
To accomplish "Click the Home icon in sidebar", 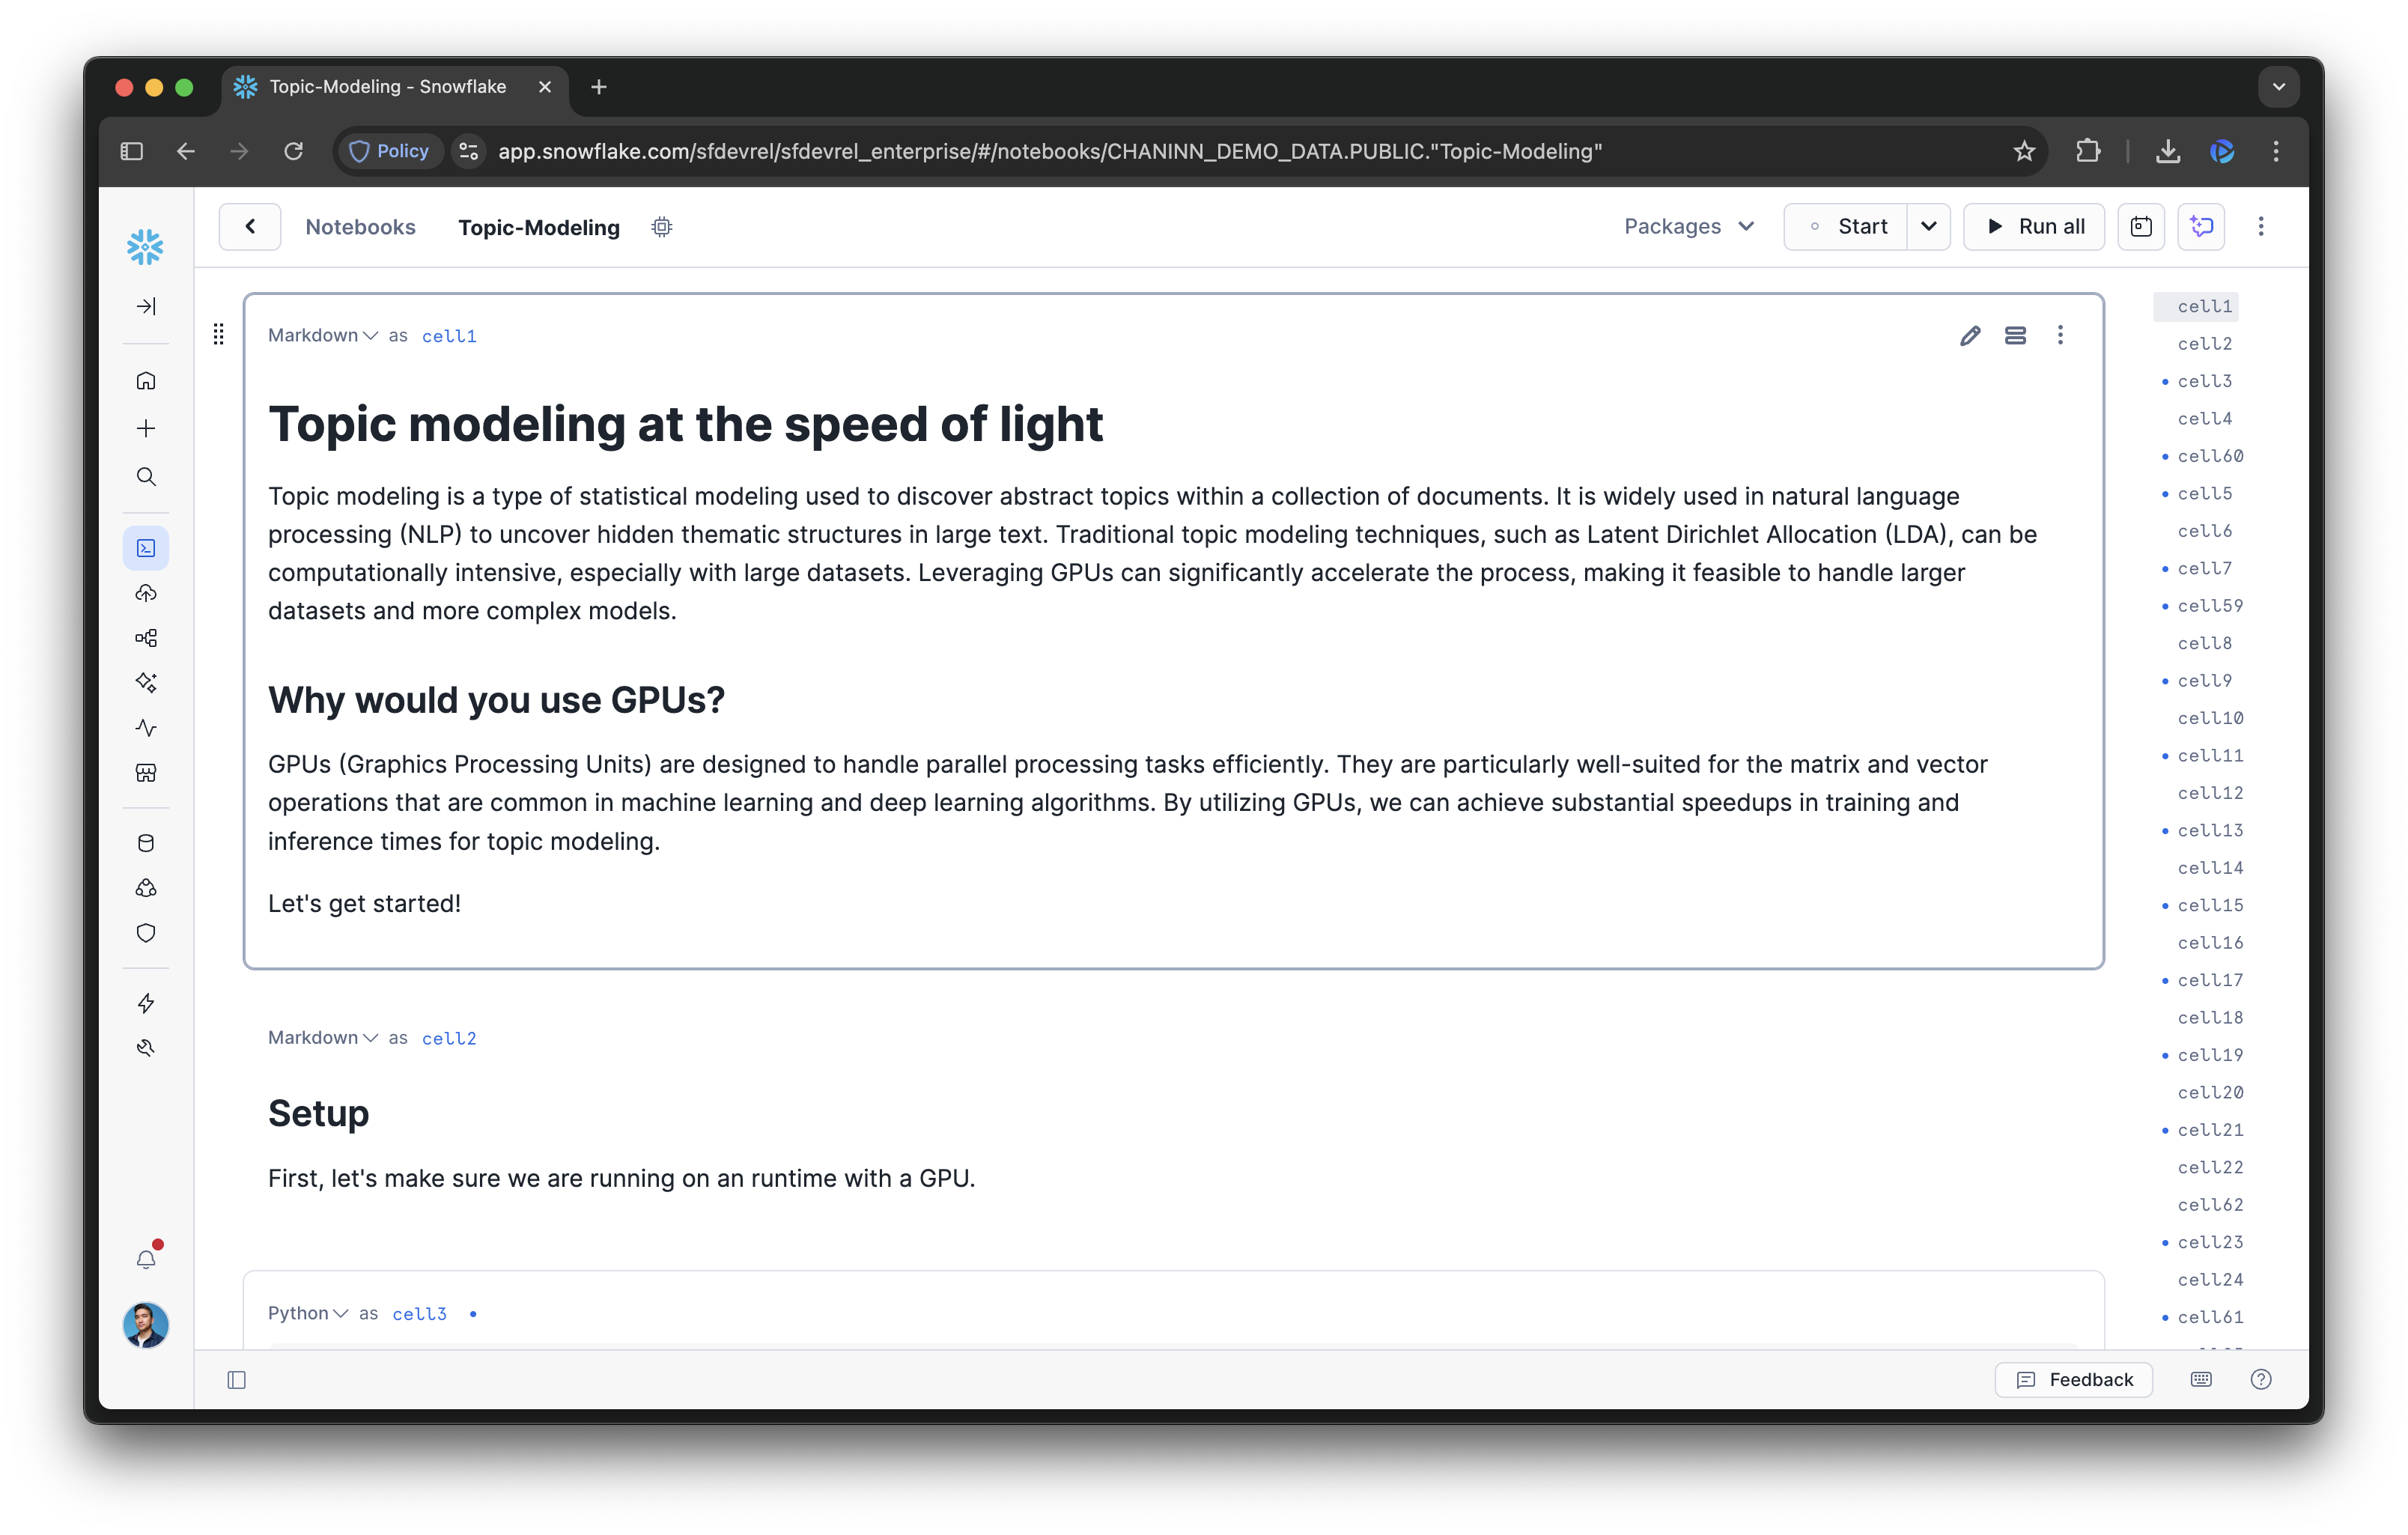I will pos(146,381).
